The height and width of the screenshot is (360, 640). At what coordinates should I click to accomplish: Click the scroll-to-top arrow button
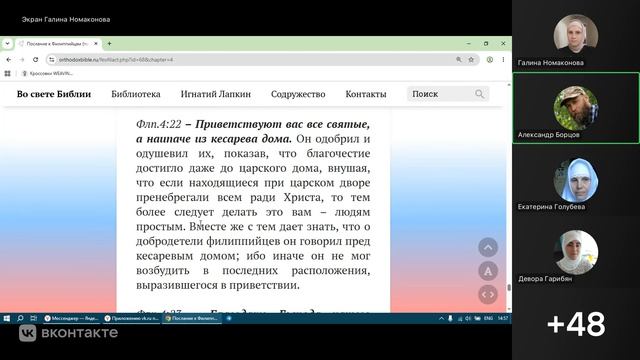(488, 247)
